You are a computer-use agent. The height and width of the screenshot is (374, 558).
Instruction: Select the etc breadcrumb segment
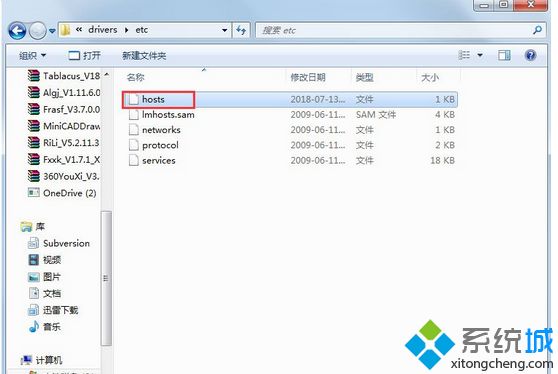pyautogui.click(x=142, y=30)
